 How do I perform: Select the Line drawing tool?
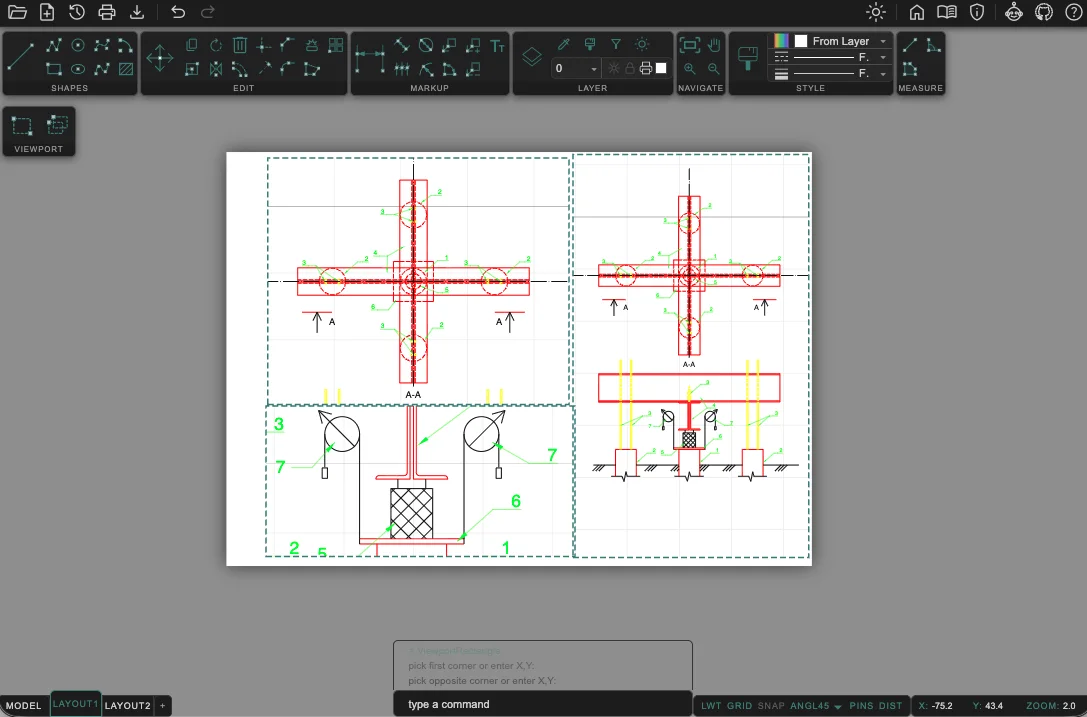pyautogui.click(x=21, y=57)
